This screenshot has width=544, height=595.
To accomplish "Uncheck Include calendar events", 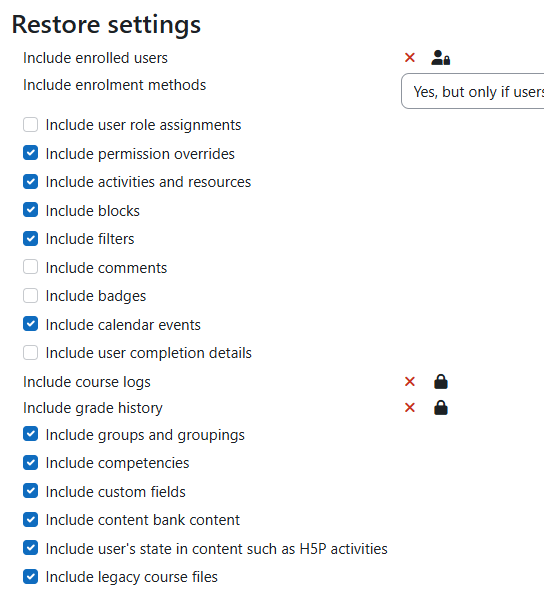I will (x=30, y=324).
